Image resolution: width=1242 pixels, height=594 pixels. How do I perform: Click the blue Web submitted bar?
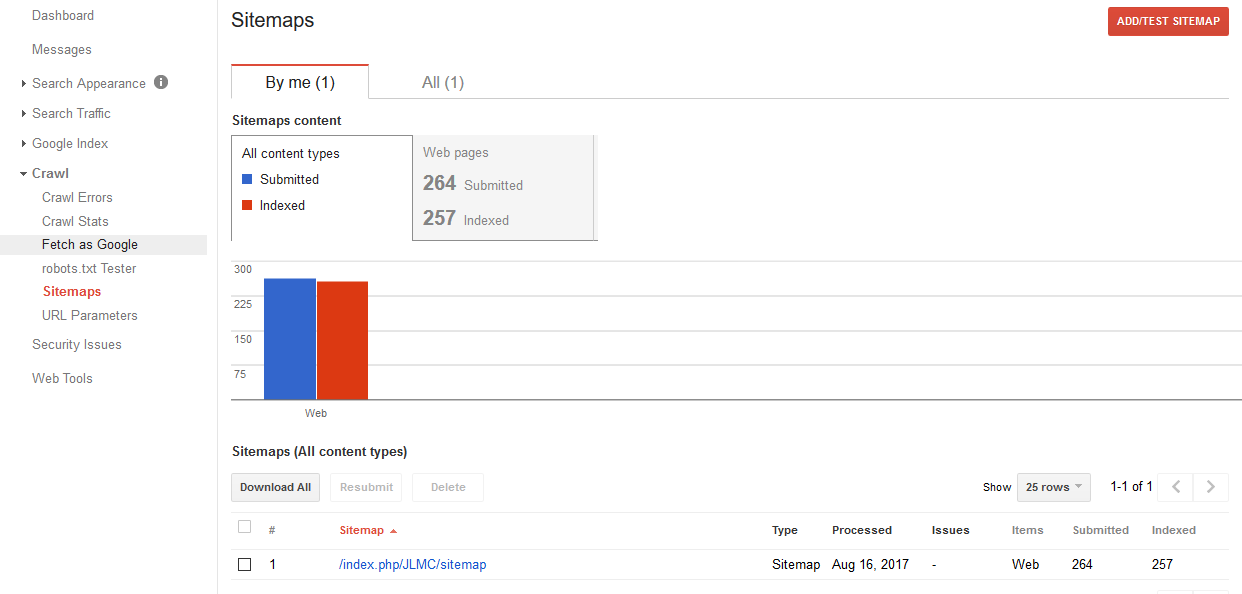[290, 339]
